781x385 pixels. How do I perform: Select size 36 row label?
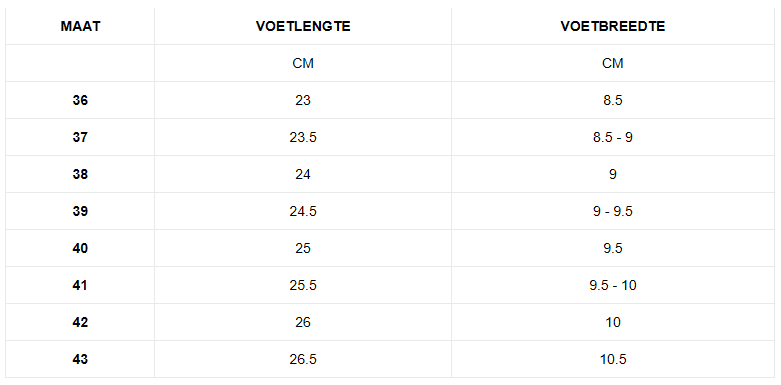[80, 101]
